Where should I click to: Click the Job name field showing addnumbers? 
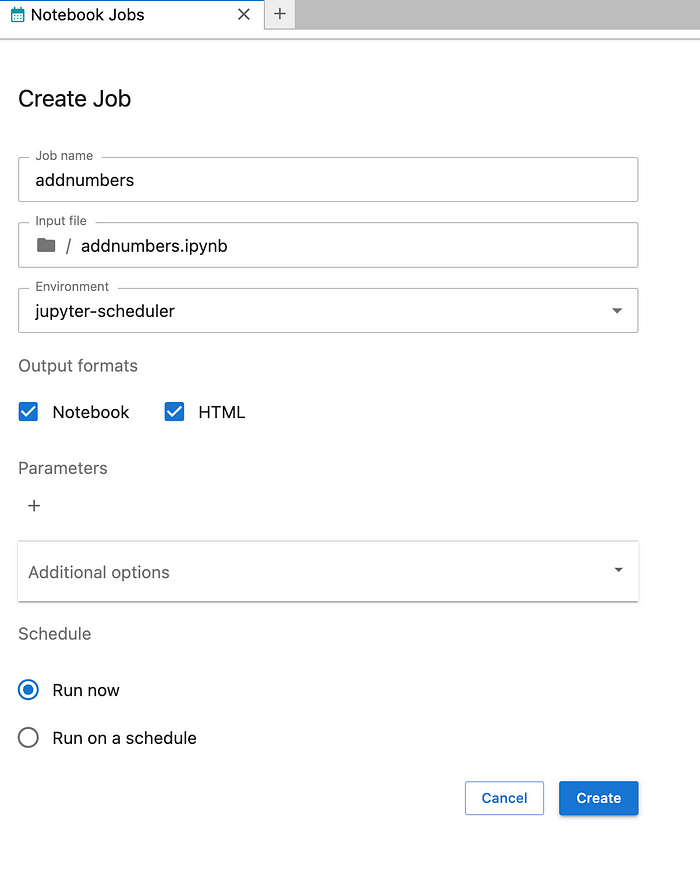point(327,180)
